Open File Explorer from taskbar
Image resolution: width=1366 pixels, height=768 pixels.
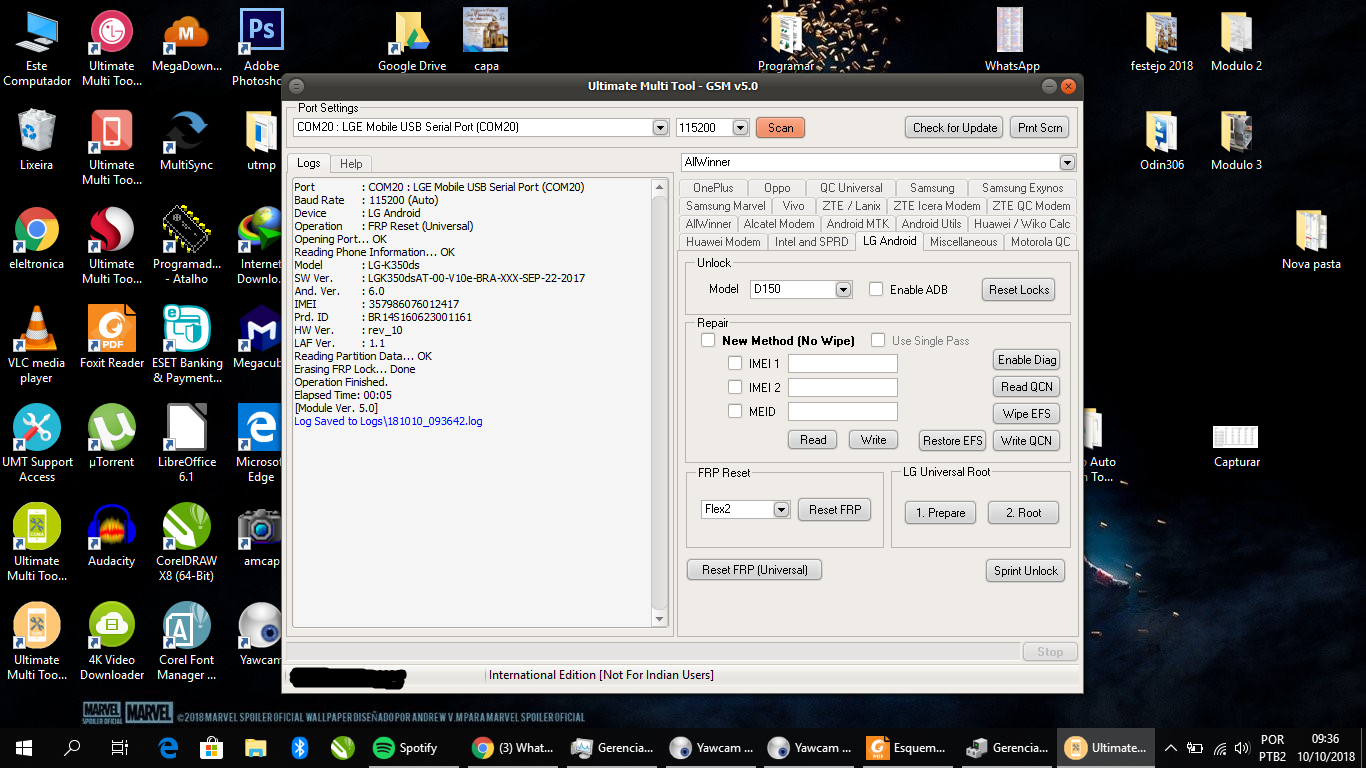point(256,747)
